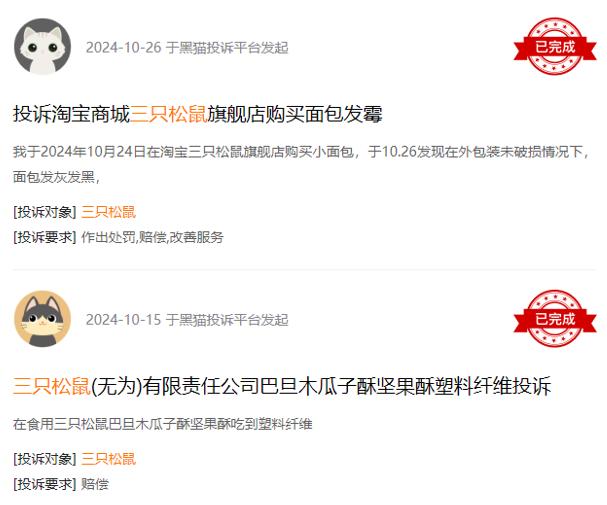Click first [投诉要求] label
This screenshot has width=607, height=505.
pos(45,237)
